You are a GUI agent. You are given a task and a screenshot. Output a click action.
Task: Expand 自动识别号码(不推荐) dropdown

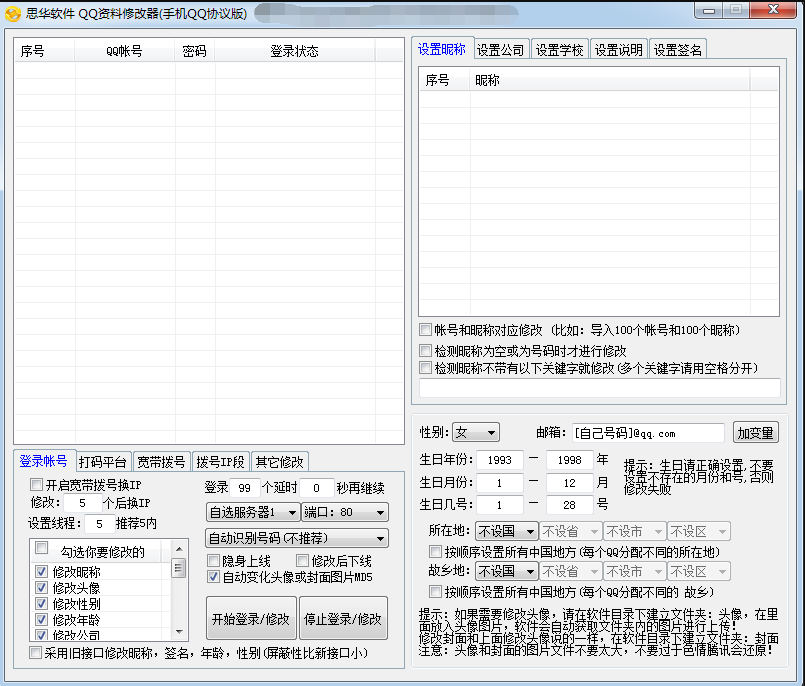pos(297,538)
